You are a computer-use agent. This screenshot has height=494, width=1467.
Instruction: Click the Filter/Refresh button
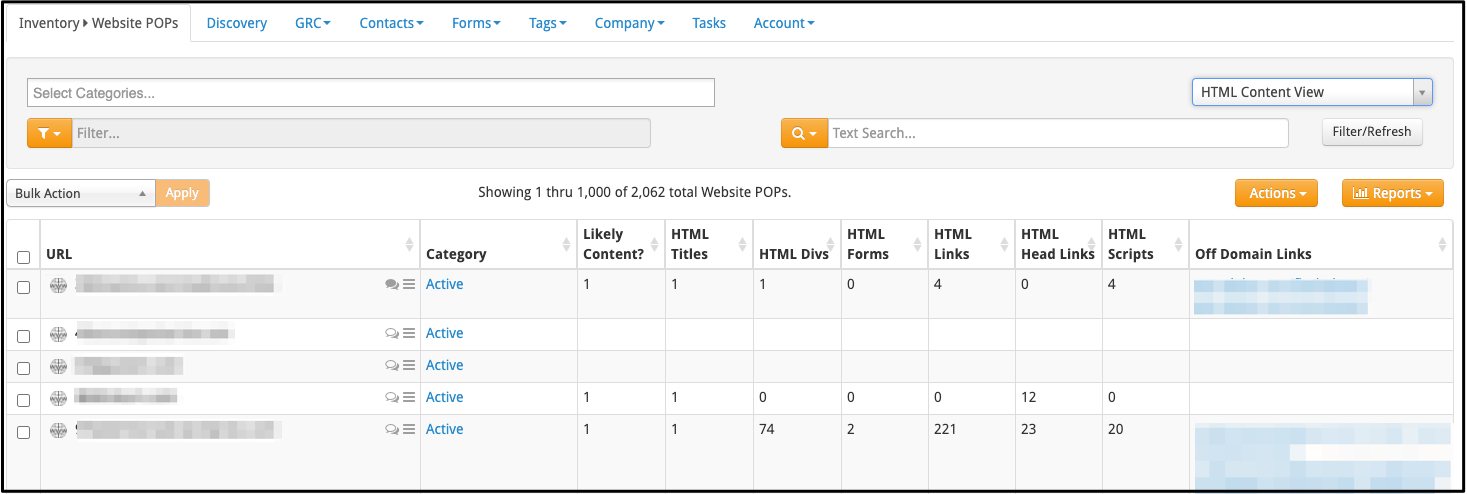coord(1372,131)
